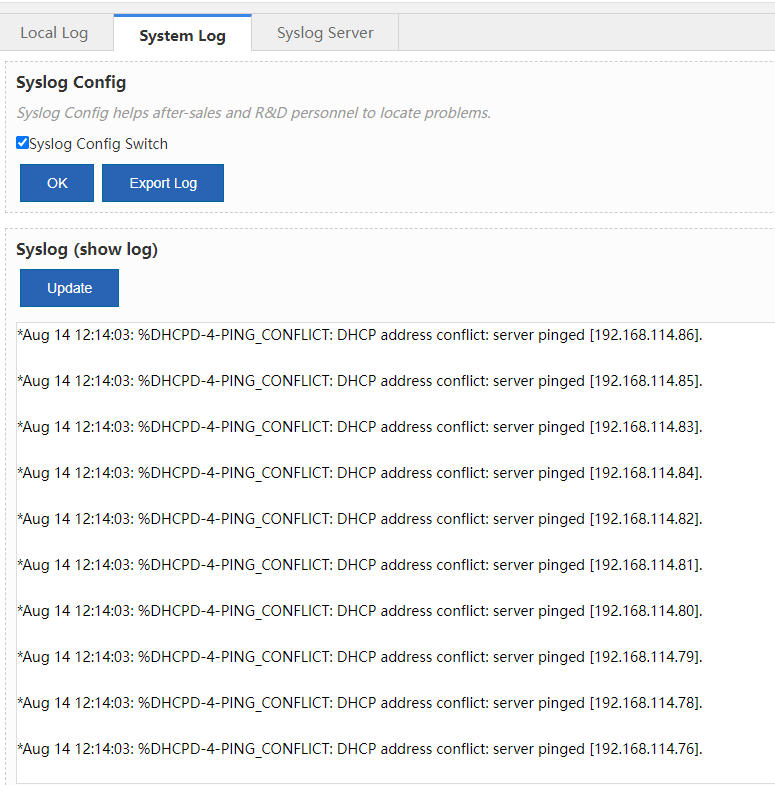Toggle the Syslog Config Switch checkbox
This screenshot has width=775, height=785.
(x=23, y=143)
